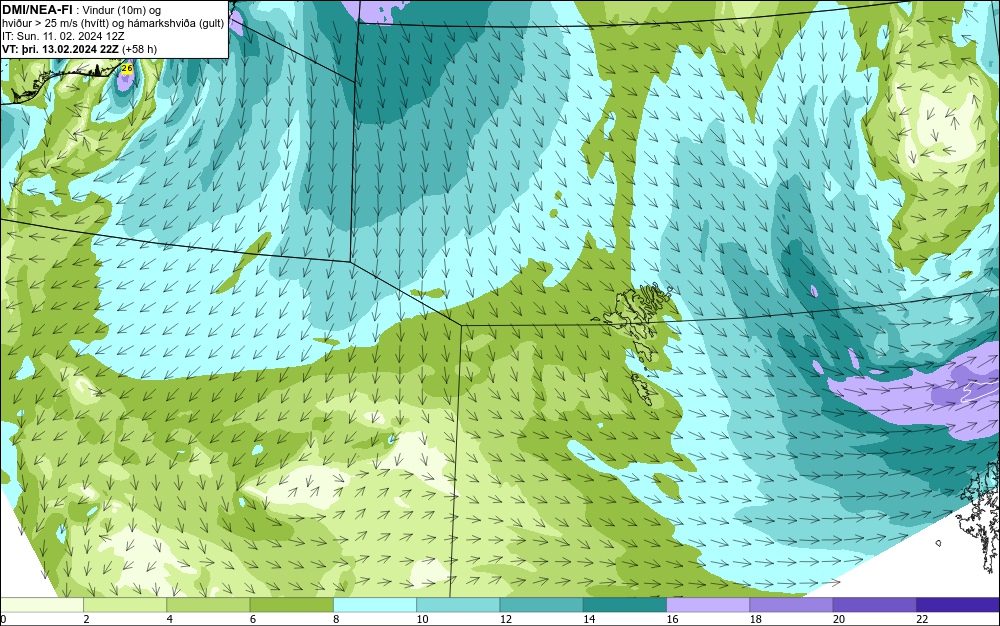Click the legend scale label '8'

click(336, 619)
